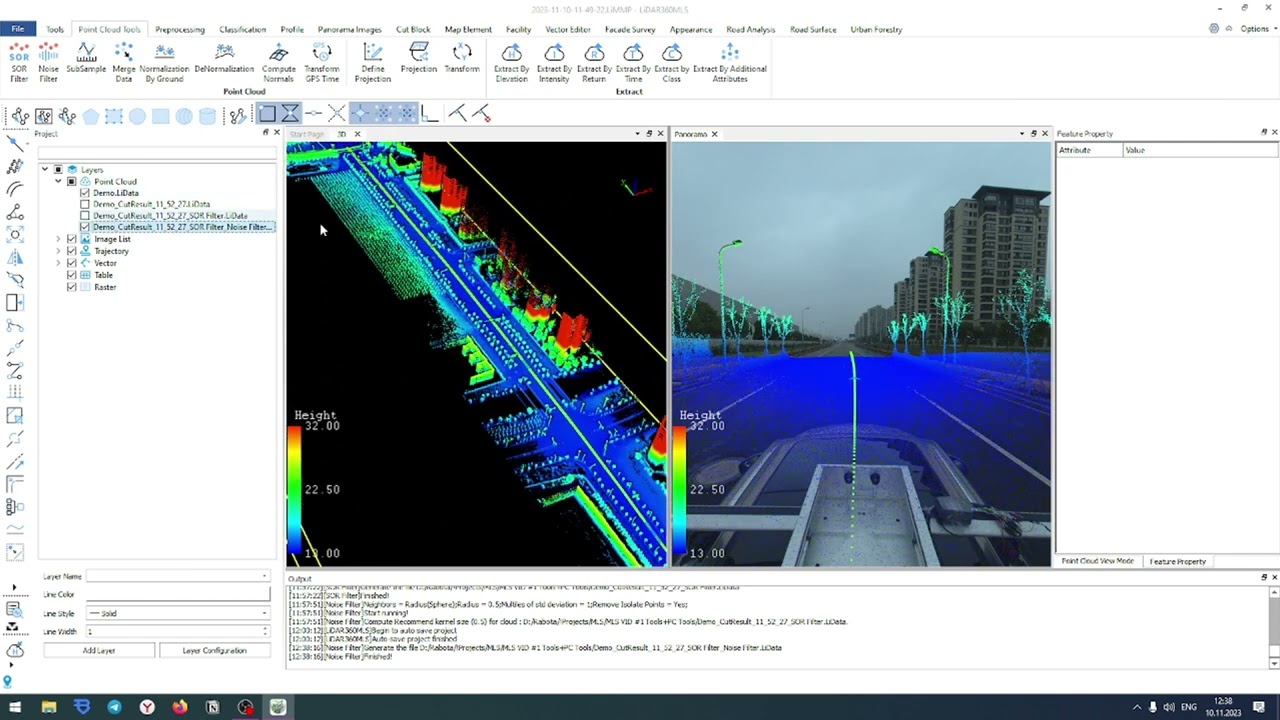Run the SOR Filter tool
This screenshot has height=720, width=1280.
pyautogui.click(x=19, y=62)
